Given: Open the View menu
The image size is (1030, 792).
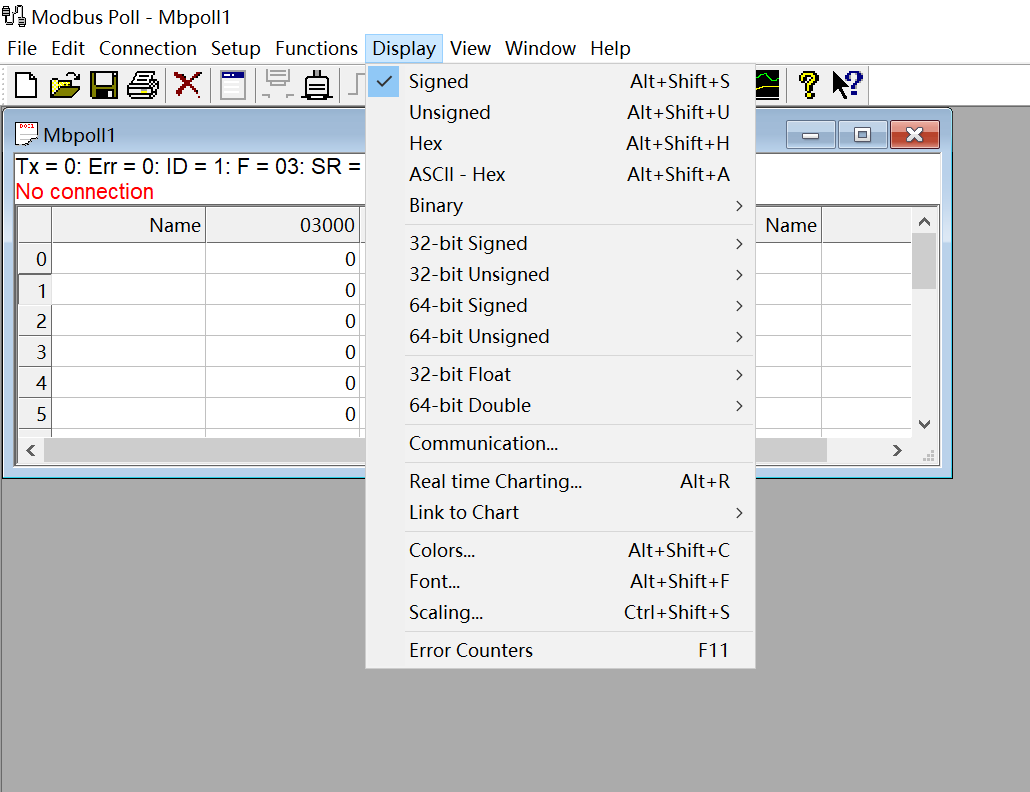Looking at the screenshot, I should [x=470, y=49].
